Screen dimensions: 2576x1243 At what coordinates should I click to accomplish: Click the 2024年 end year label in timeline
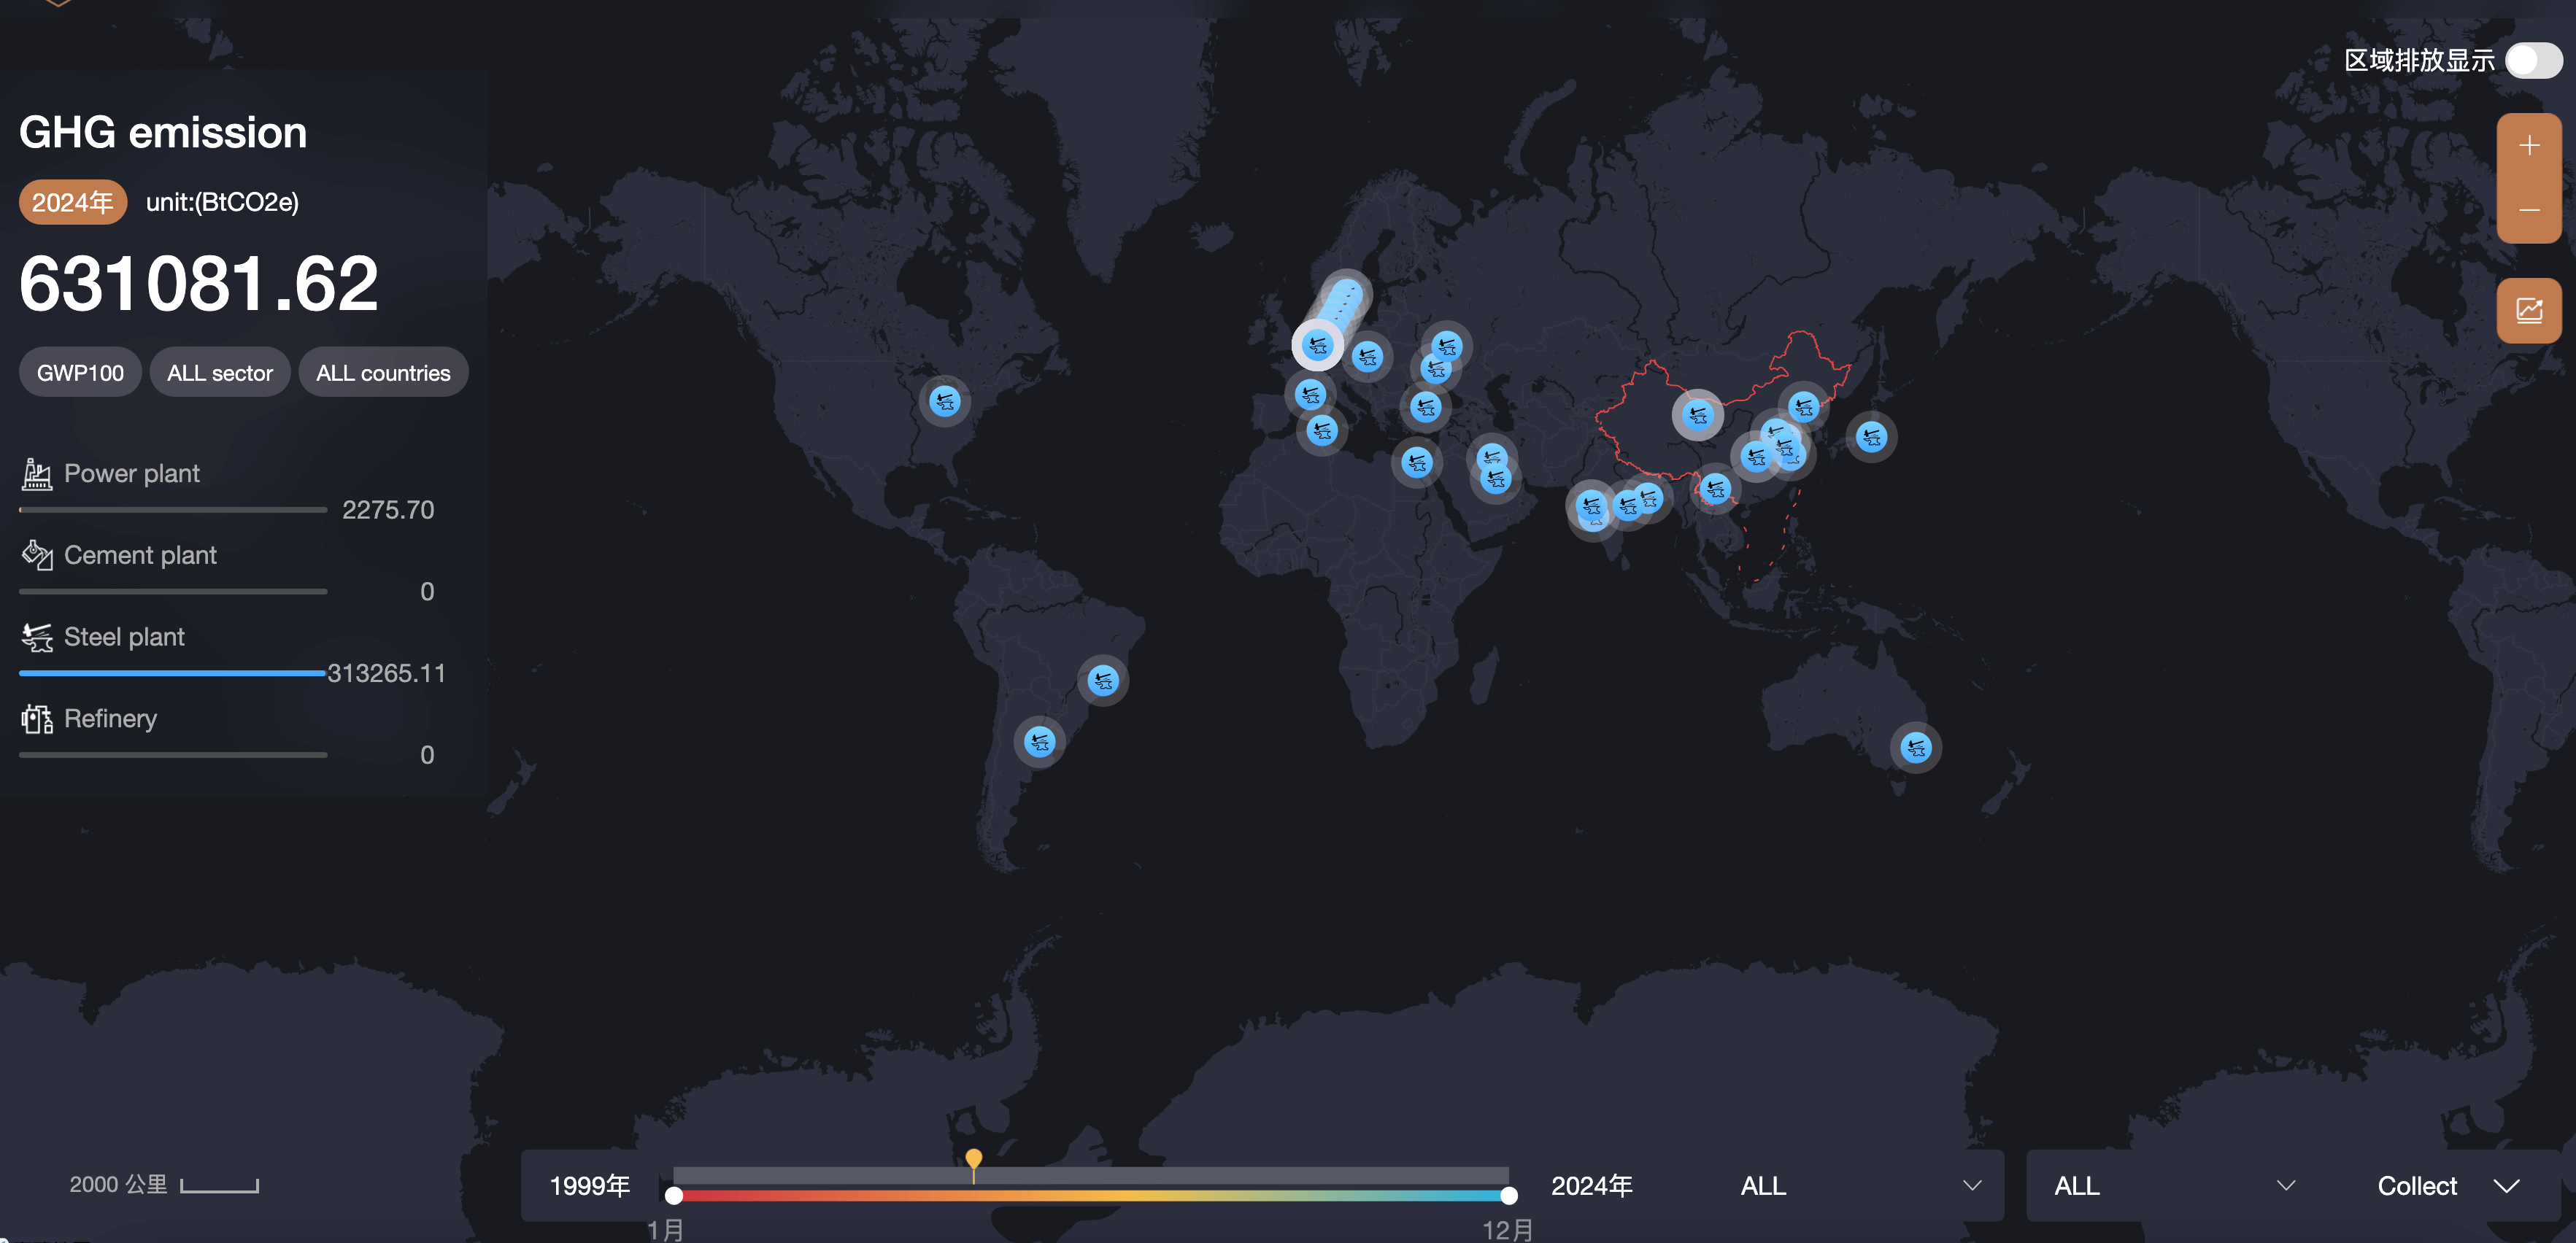[1592, 1186]
